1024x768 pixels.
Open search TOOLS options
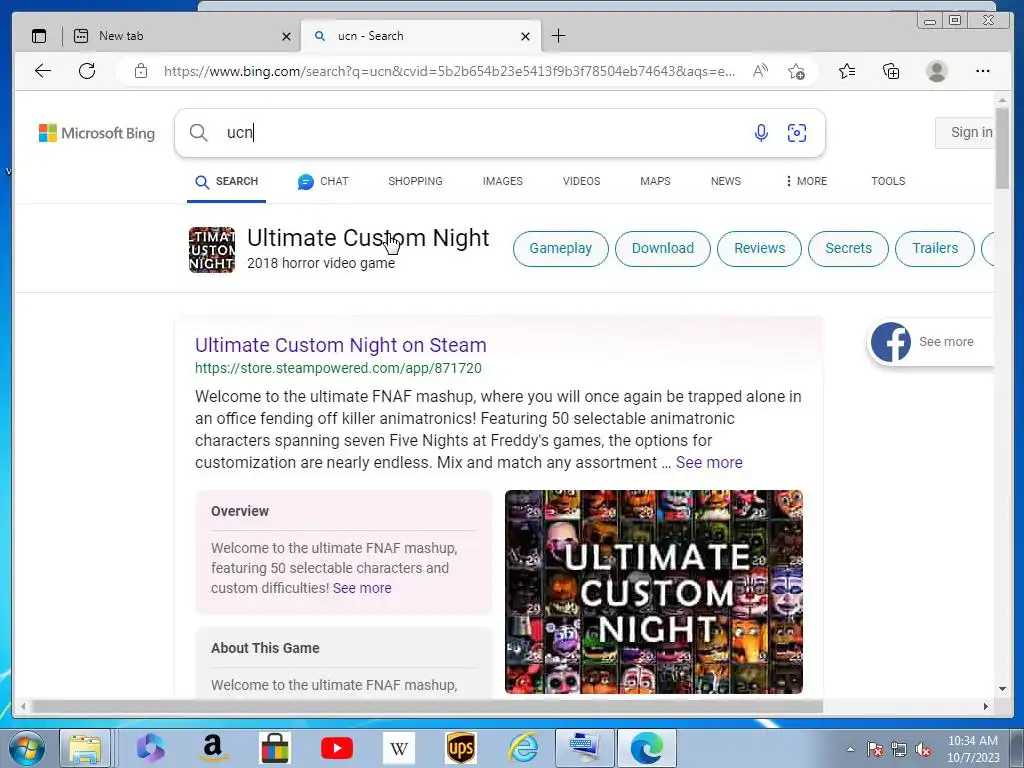888,182
